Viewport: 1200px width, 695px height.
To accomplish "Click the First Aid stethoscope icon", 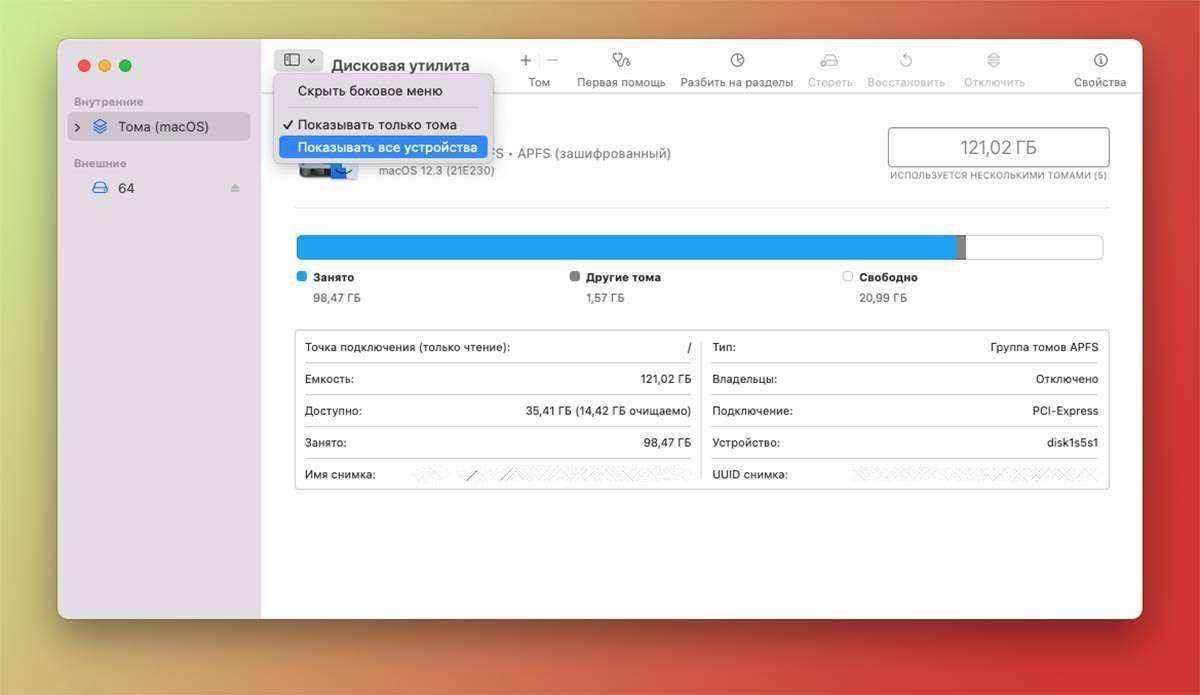I will click(x=621, y=61).
